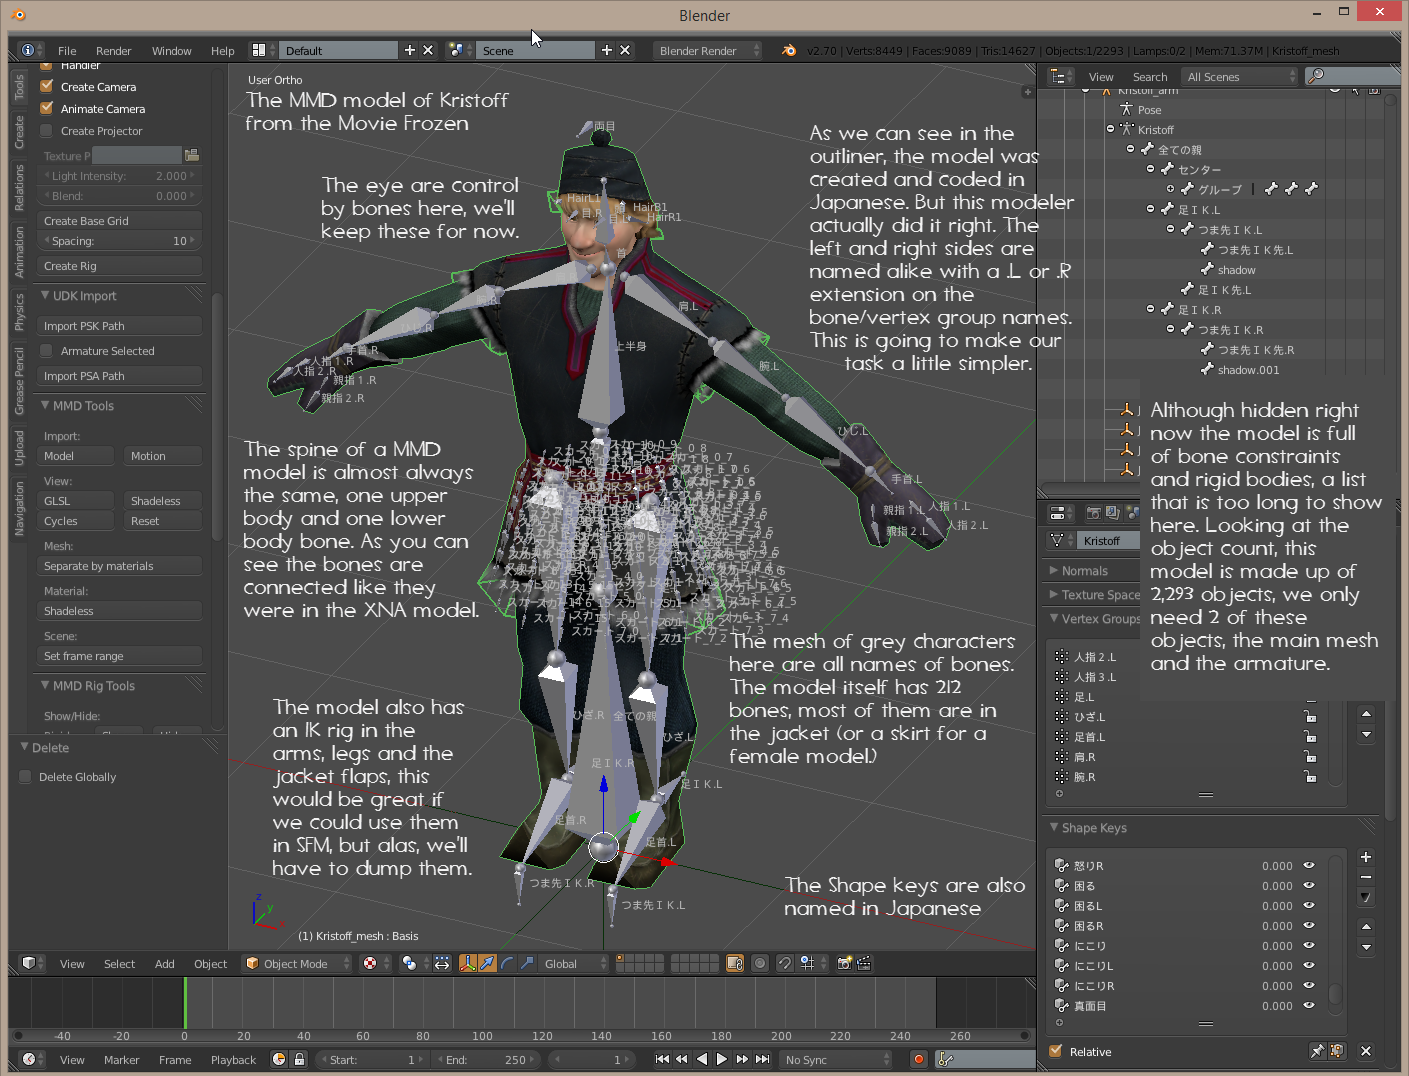Switch to the Grease Pencil sidebar tab
The height and width of the screenshot is (1076, 1409).
[19, 381]
